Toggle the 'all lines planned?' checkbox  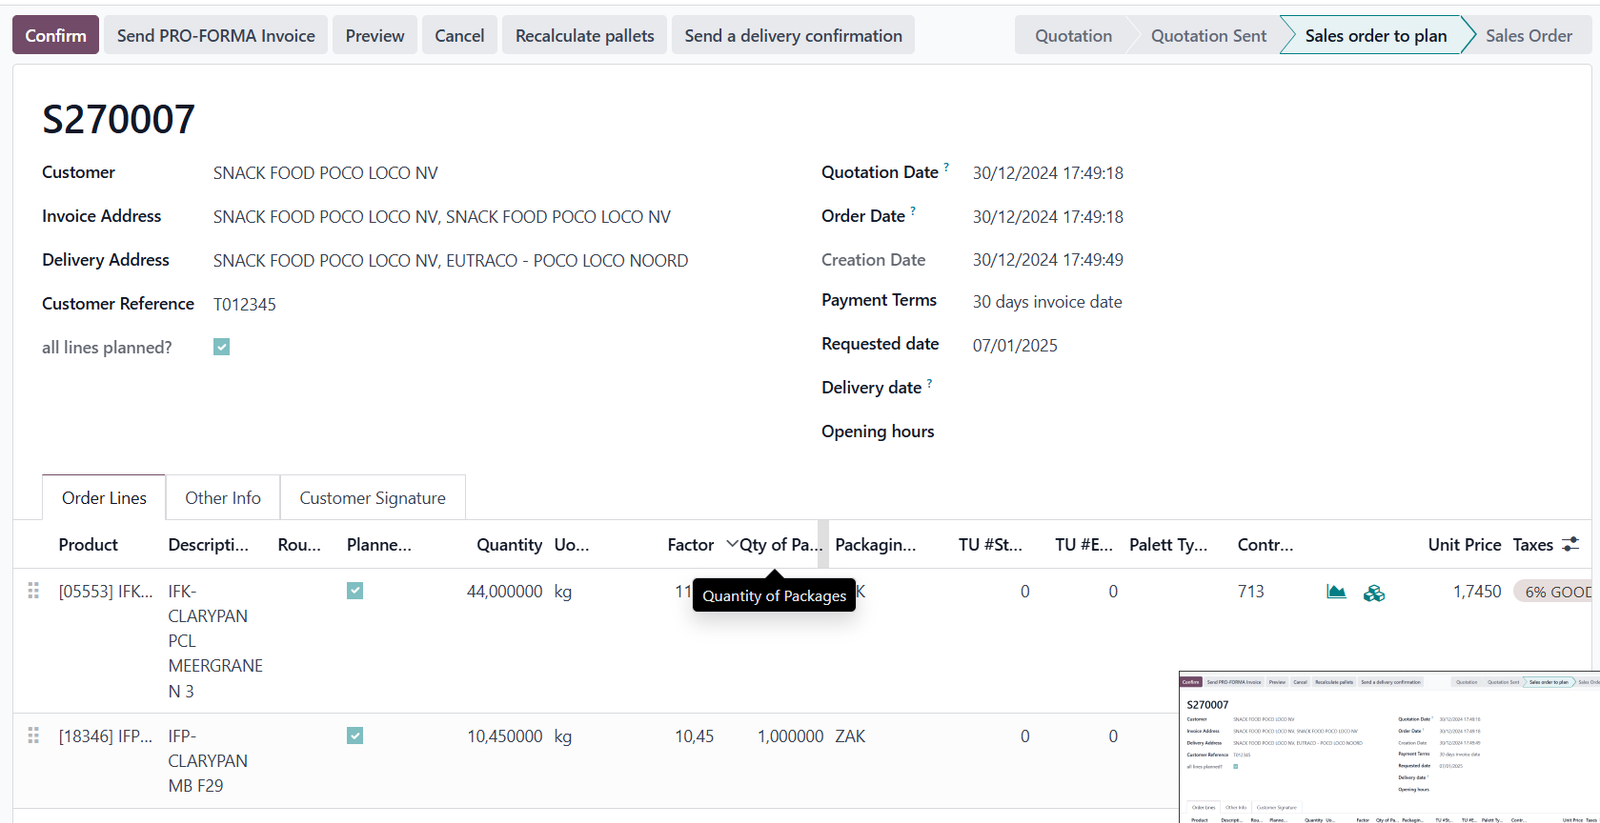pos(222,347)
